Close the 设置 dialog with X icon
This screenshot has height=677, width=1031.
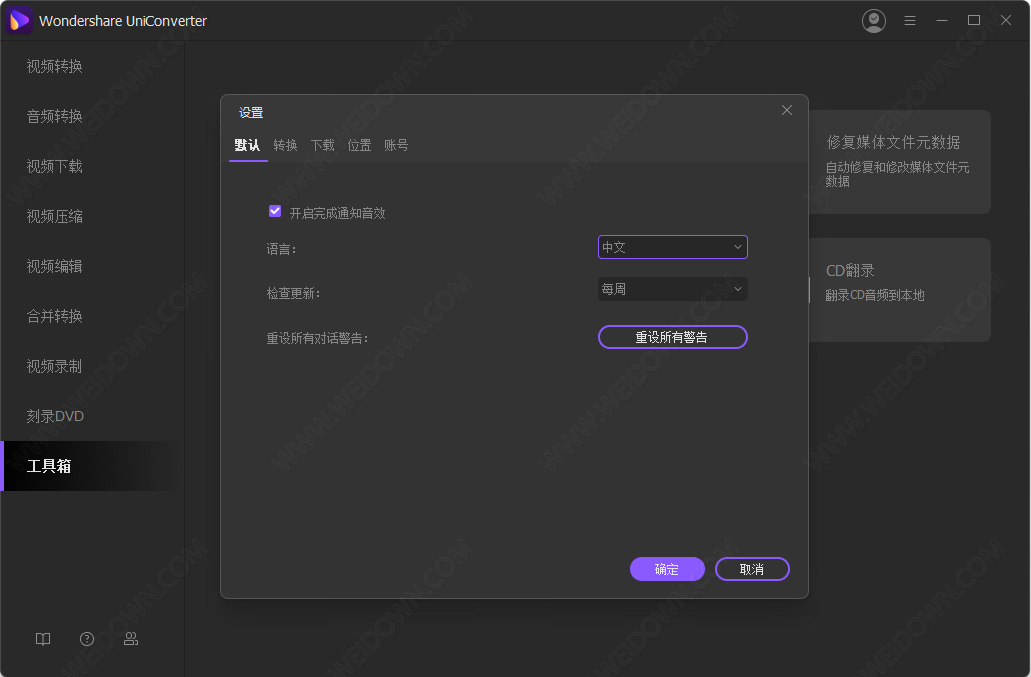(x=787, y=110)
